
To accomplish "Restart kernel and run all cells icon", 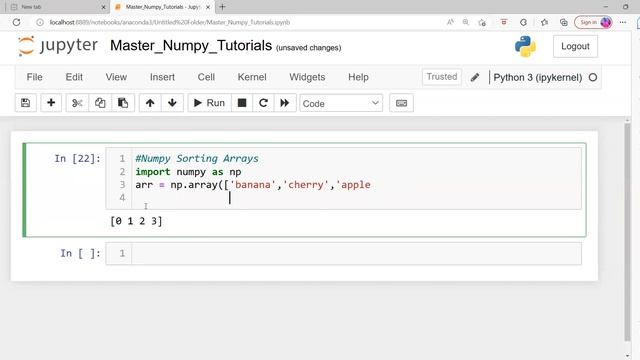I will [x=284, y=103].
